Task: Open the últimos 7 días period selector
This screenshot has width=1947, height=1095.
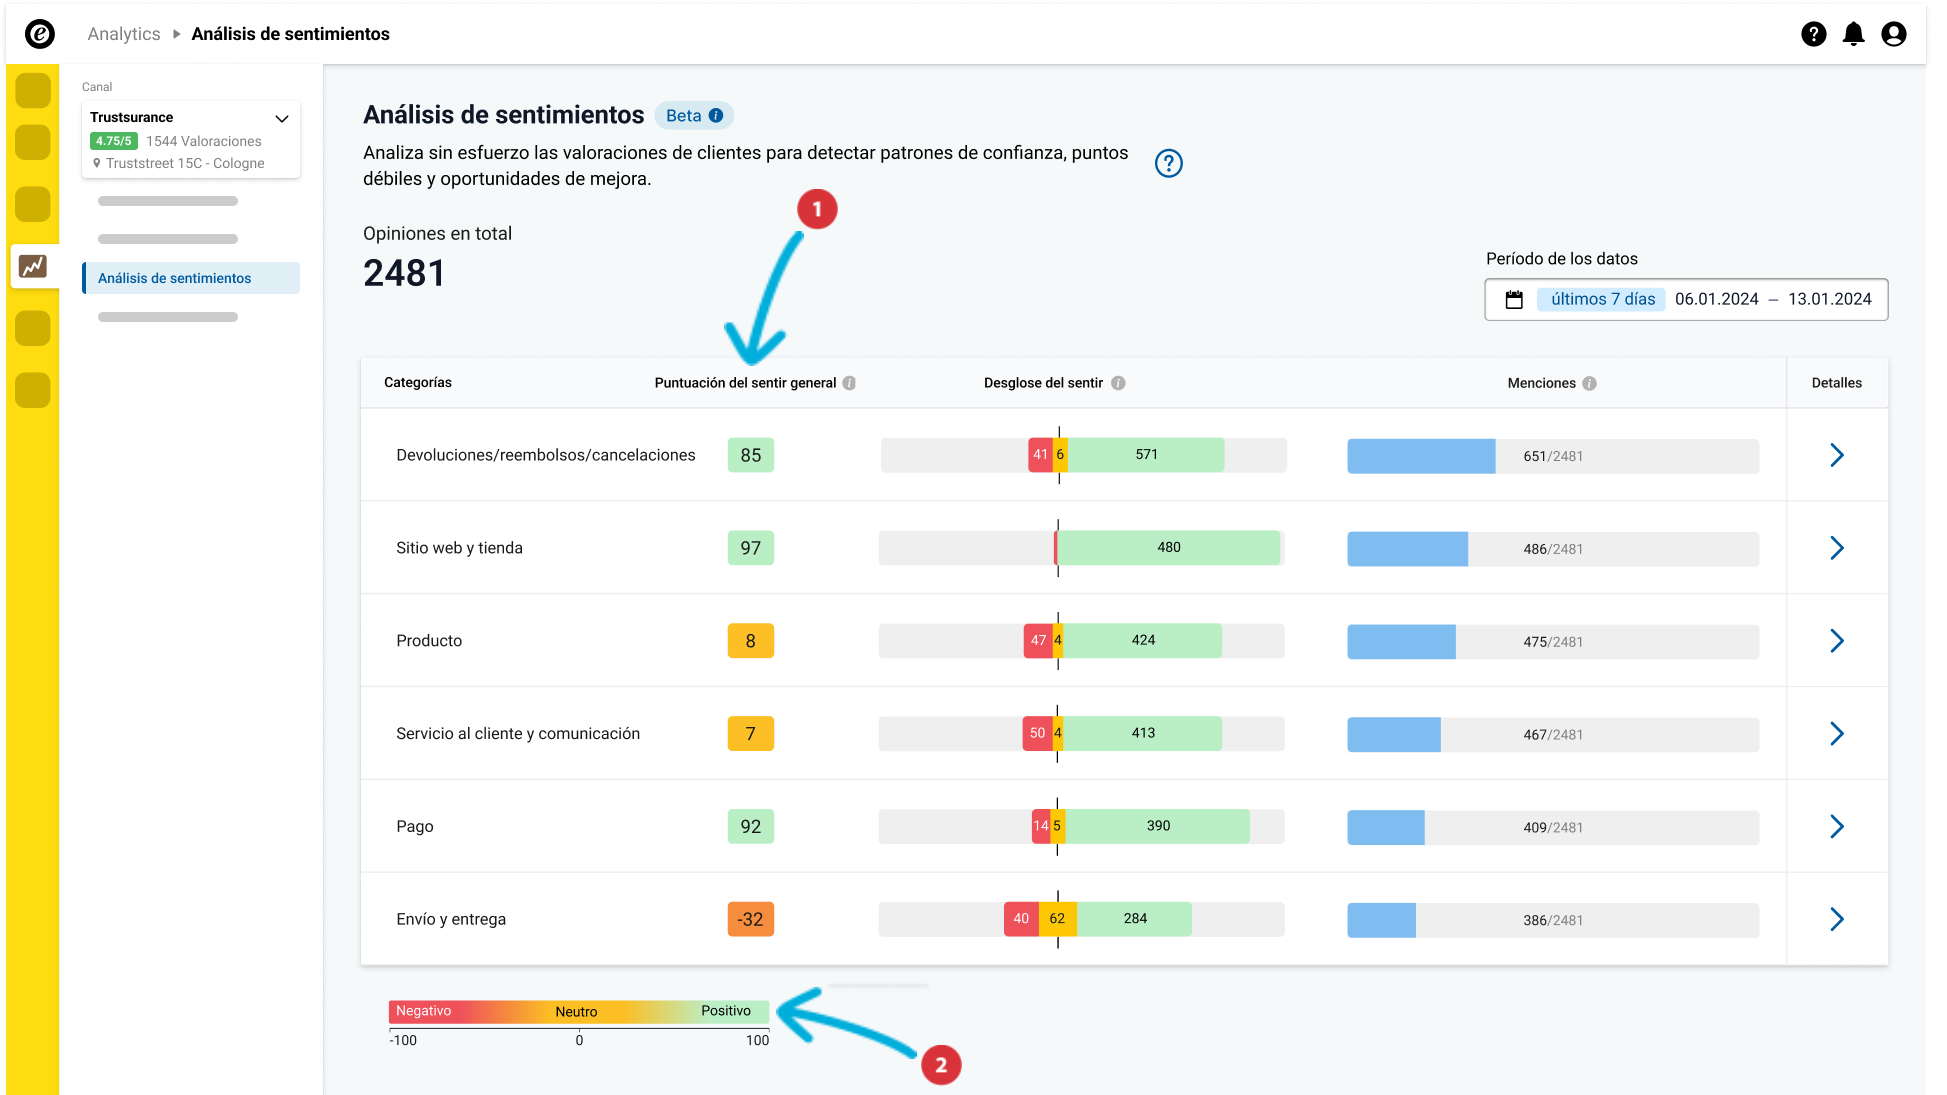Action: (1602, 299)
